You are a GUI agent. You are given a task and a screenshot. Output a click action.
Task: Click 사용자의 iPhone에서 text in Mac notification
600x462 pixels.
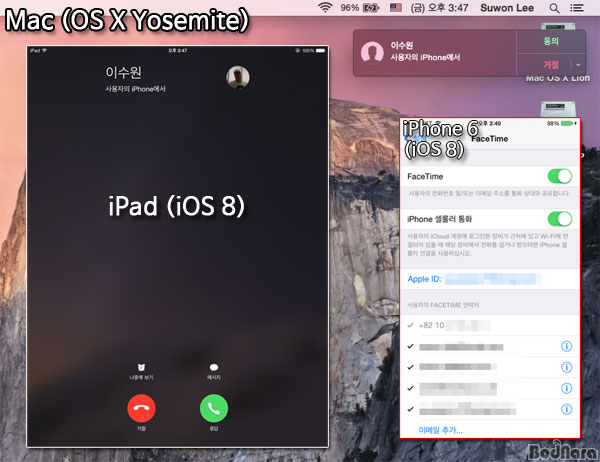point(425,57)
